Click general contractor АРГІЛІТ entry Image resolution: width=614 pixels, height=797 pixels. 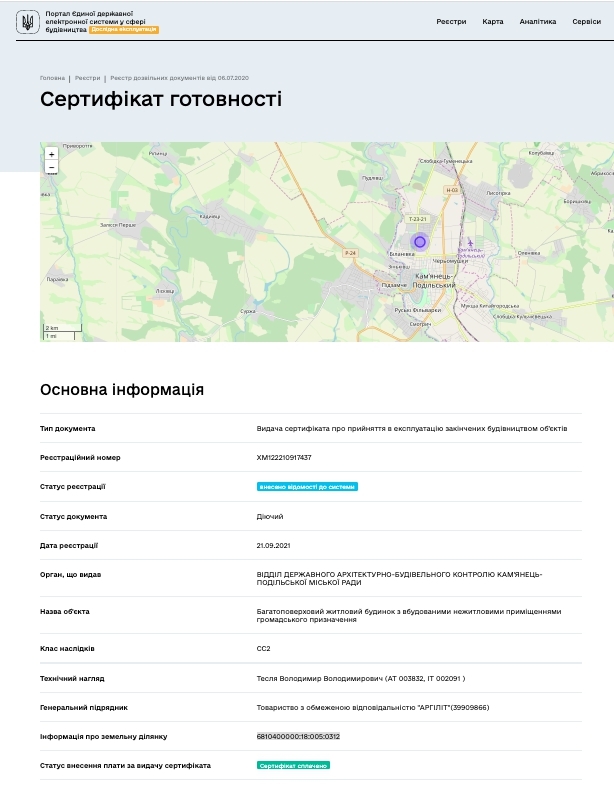pyautogui.click(x=373, y=708)
